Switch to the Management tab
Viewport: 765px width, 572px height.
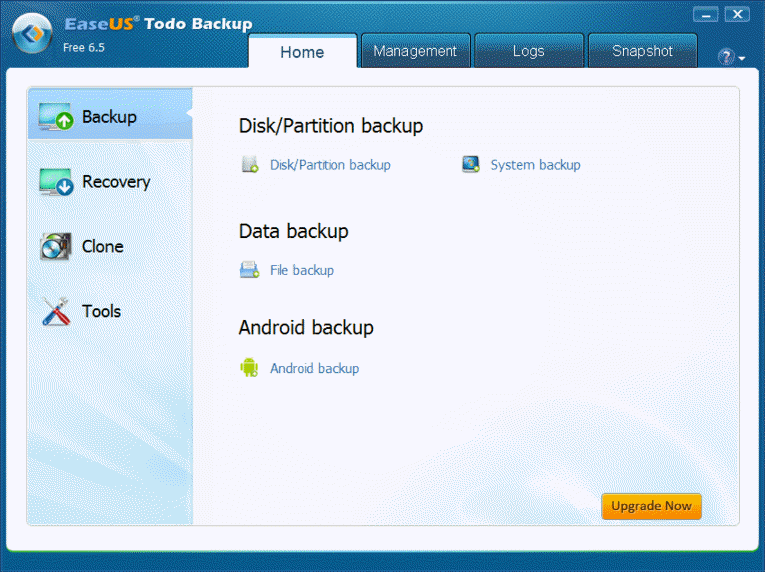pyautogui.click(x=415, y=51)
